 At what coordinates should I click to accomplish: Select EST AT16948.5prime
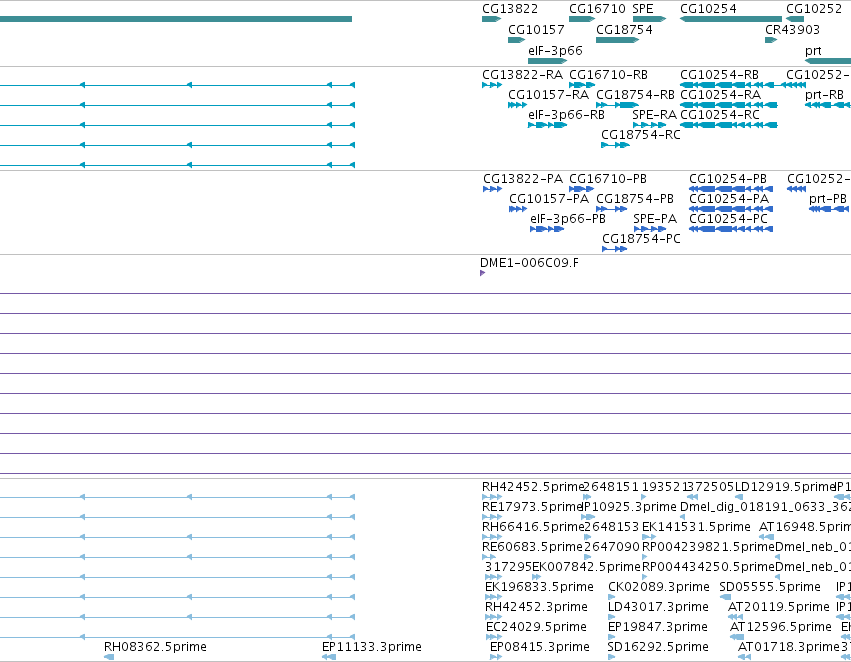(766, 537)
